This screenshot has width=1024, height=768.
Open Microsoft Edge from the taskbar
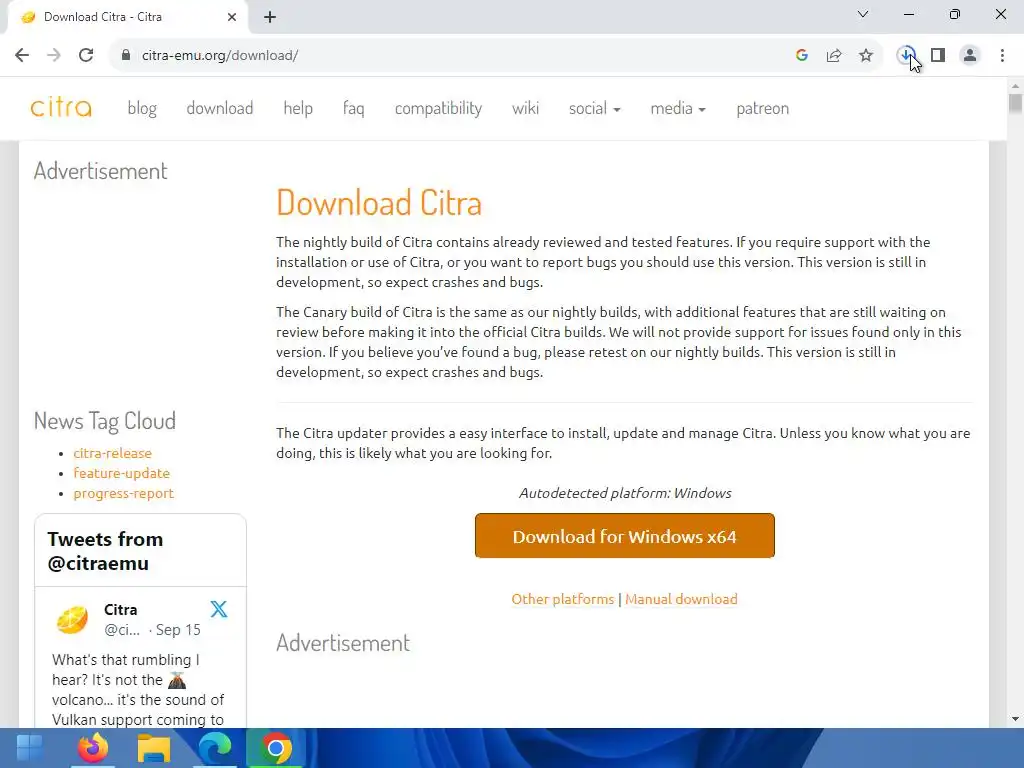[x=215, y=748]
